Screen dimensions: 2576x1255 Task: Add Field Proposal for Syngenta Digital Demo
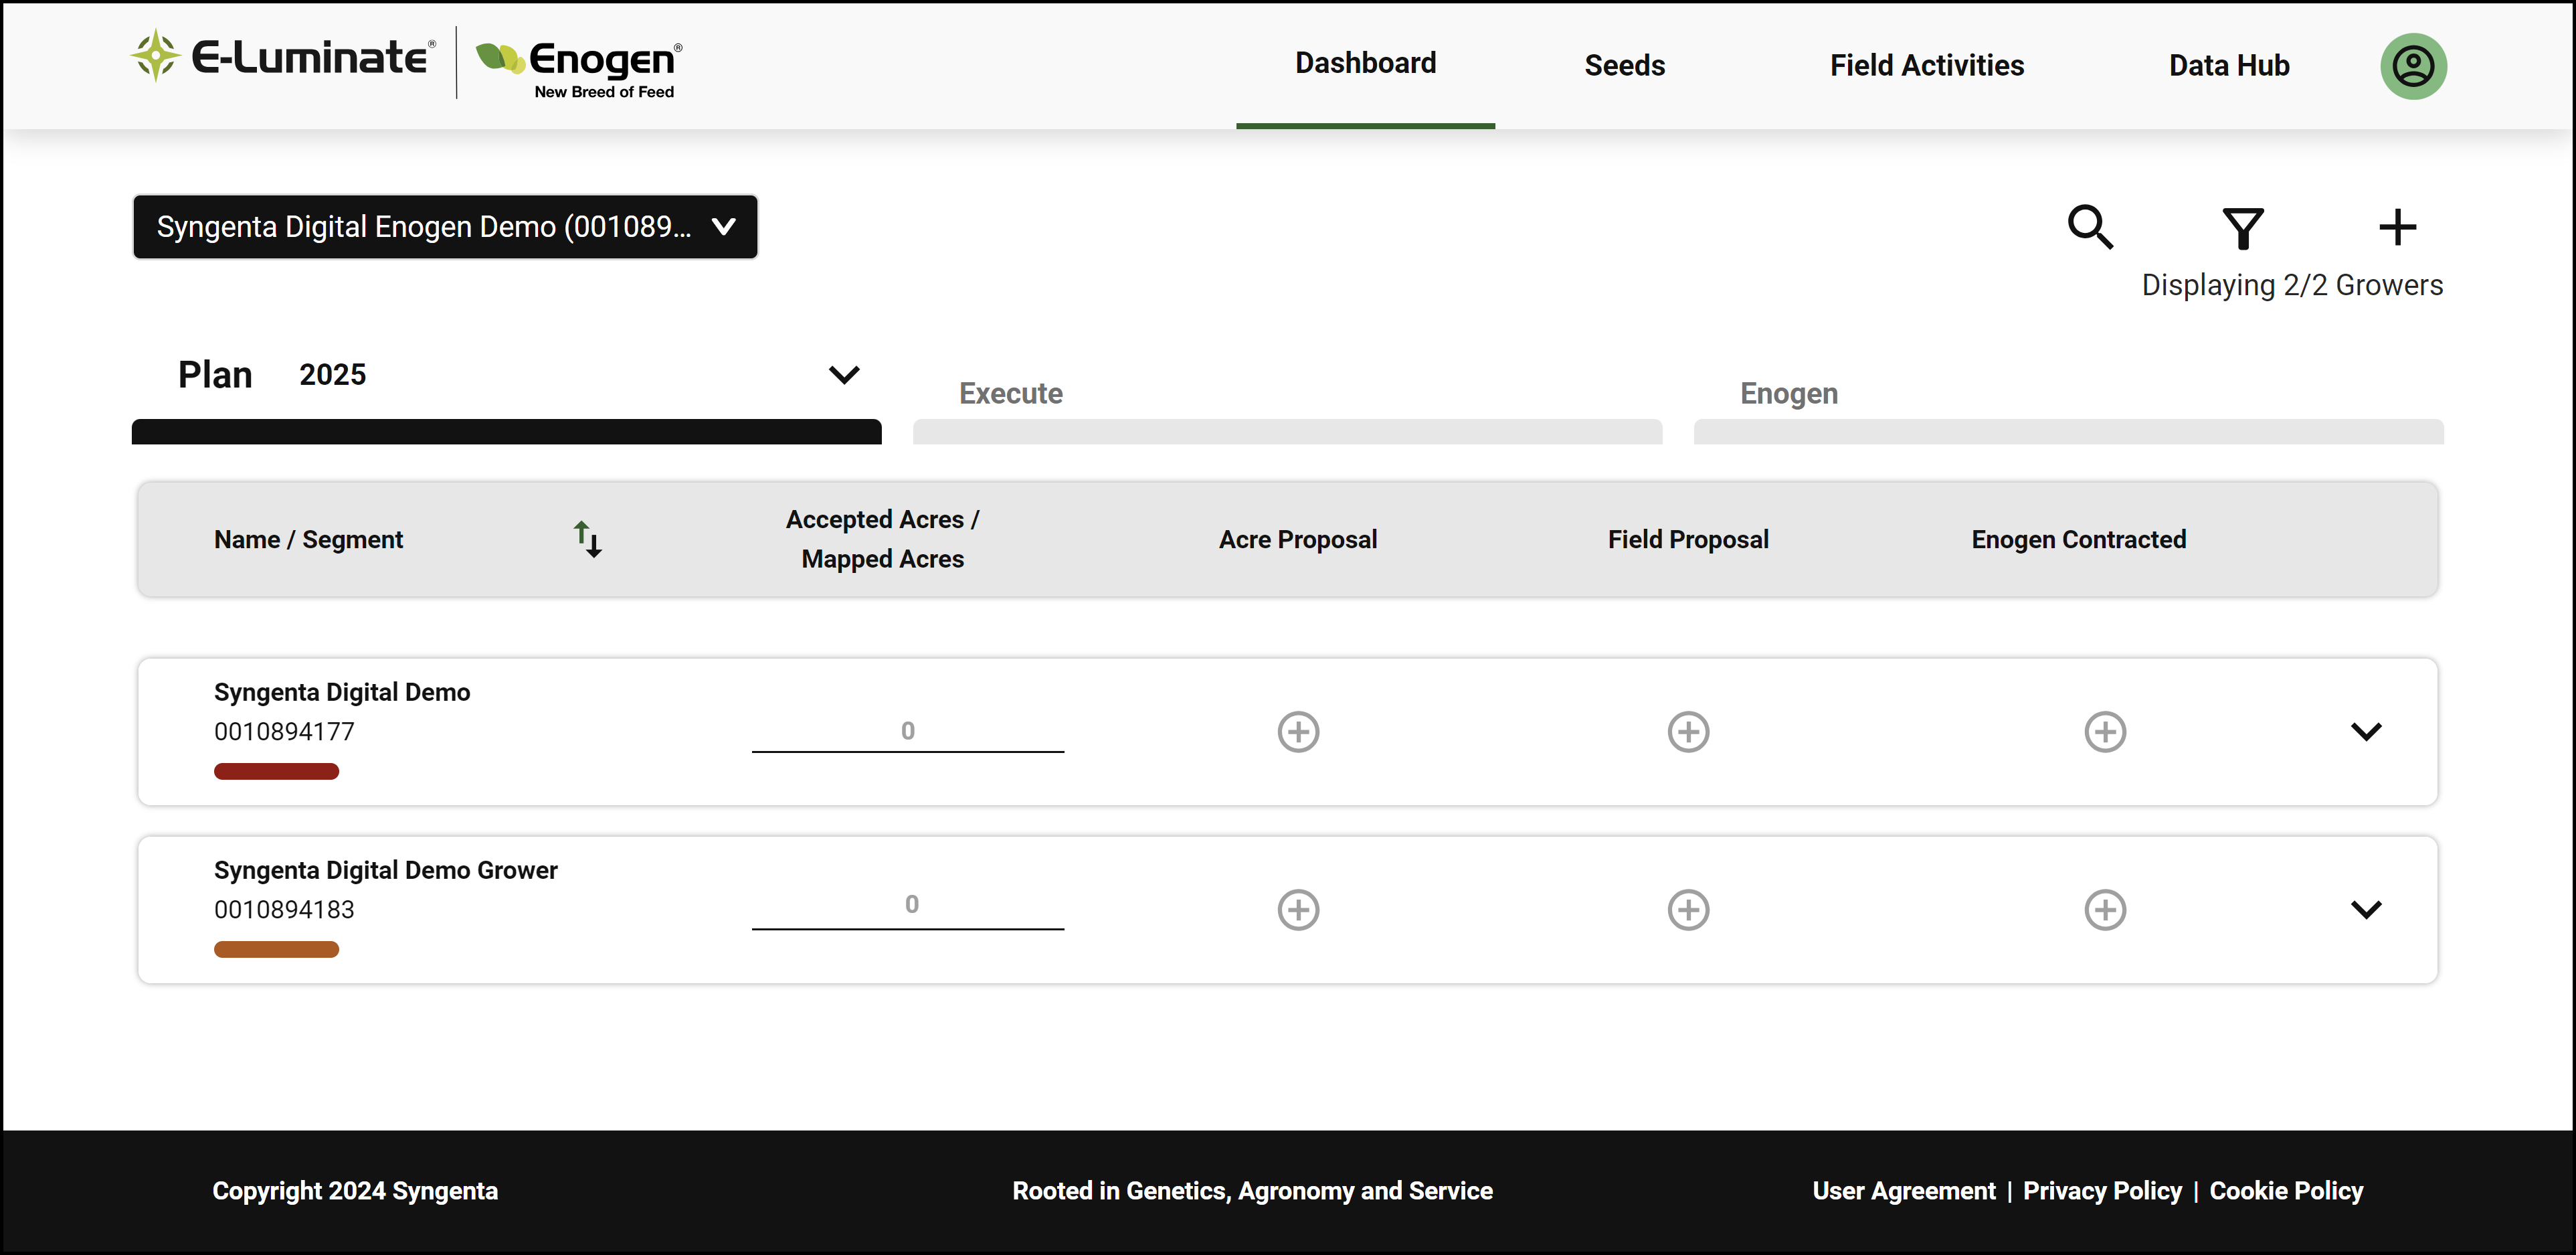(1688, 732)
